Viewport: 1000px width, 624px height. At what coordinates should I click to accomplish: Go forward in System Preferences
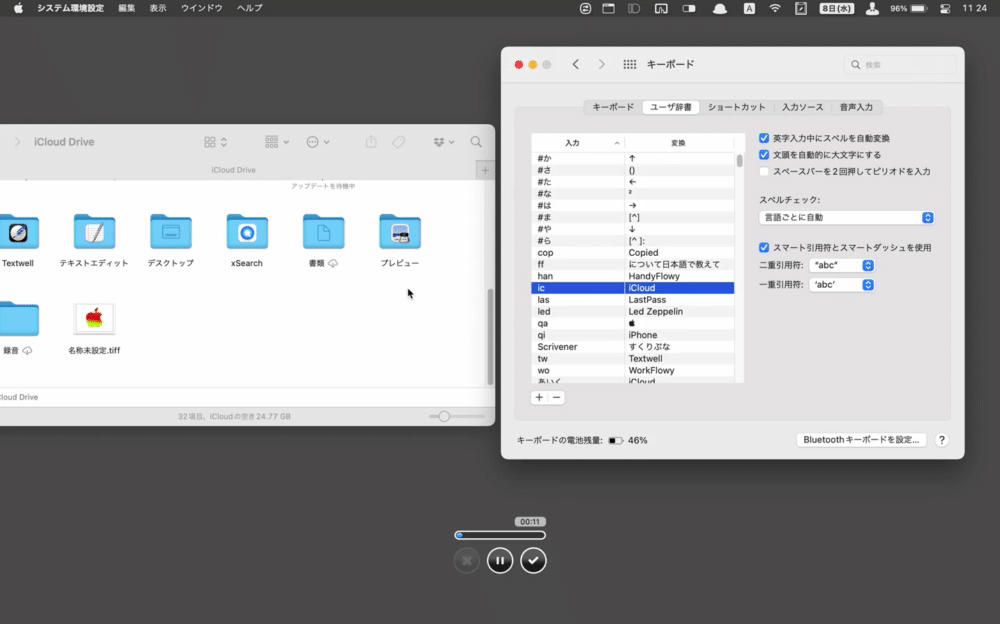click(x=601, y=64)
